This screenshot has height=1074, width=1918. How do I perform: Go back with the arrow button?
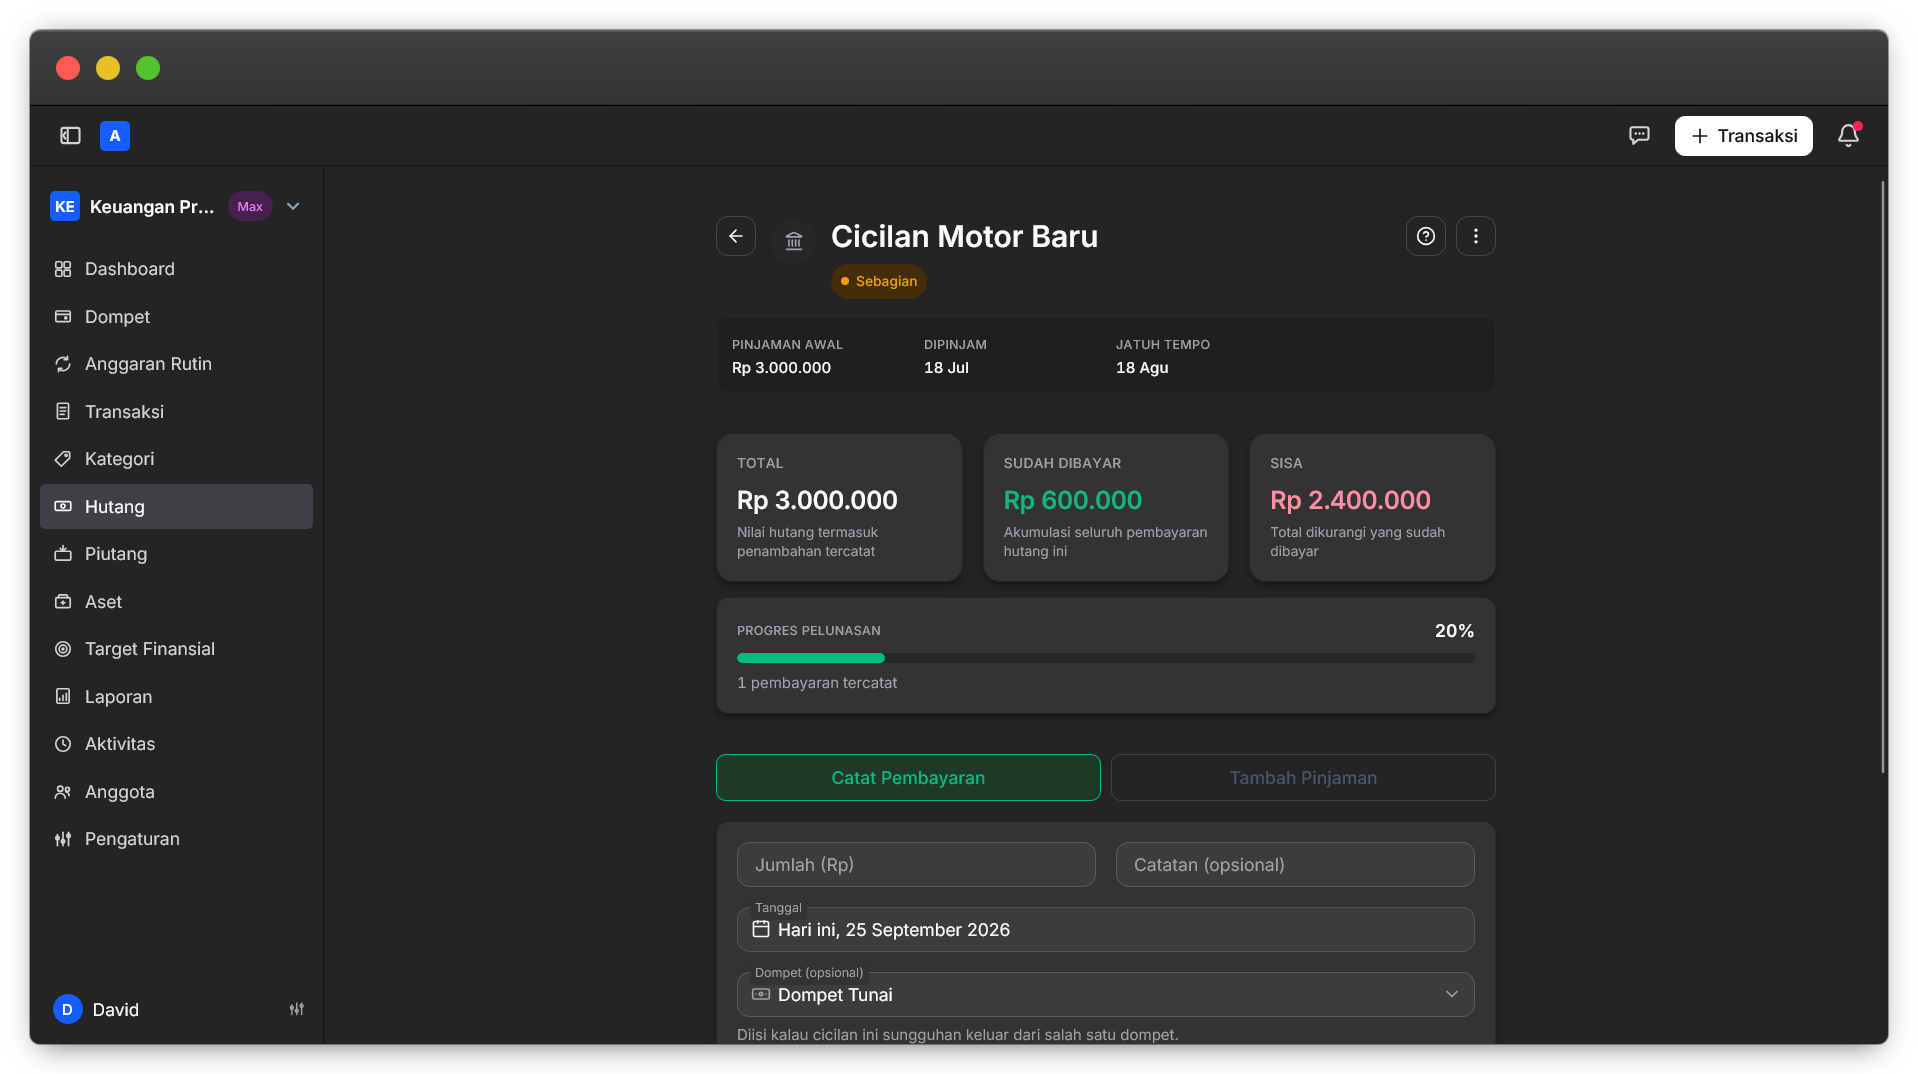click(x=736, y=236)
